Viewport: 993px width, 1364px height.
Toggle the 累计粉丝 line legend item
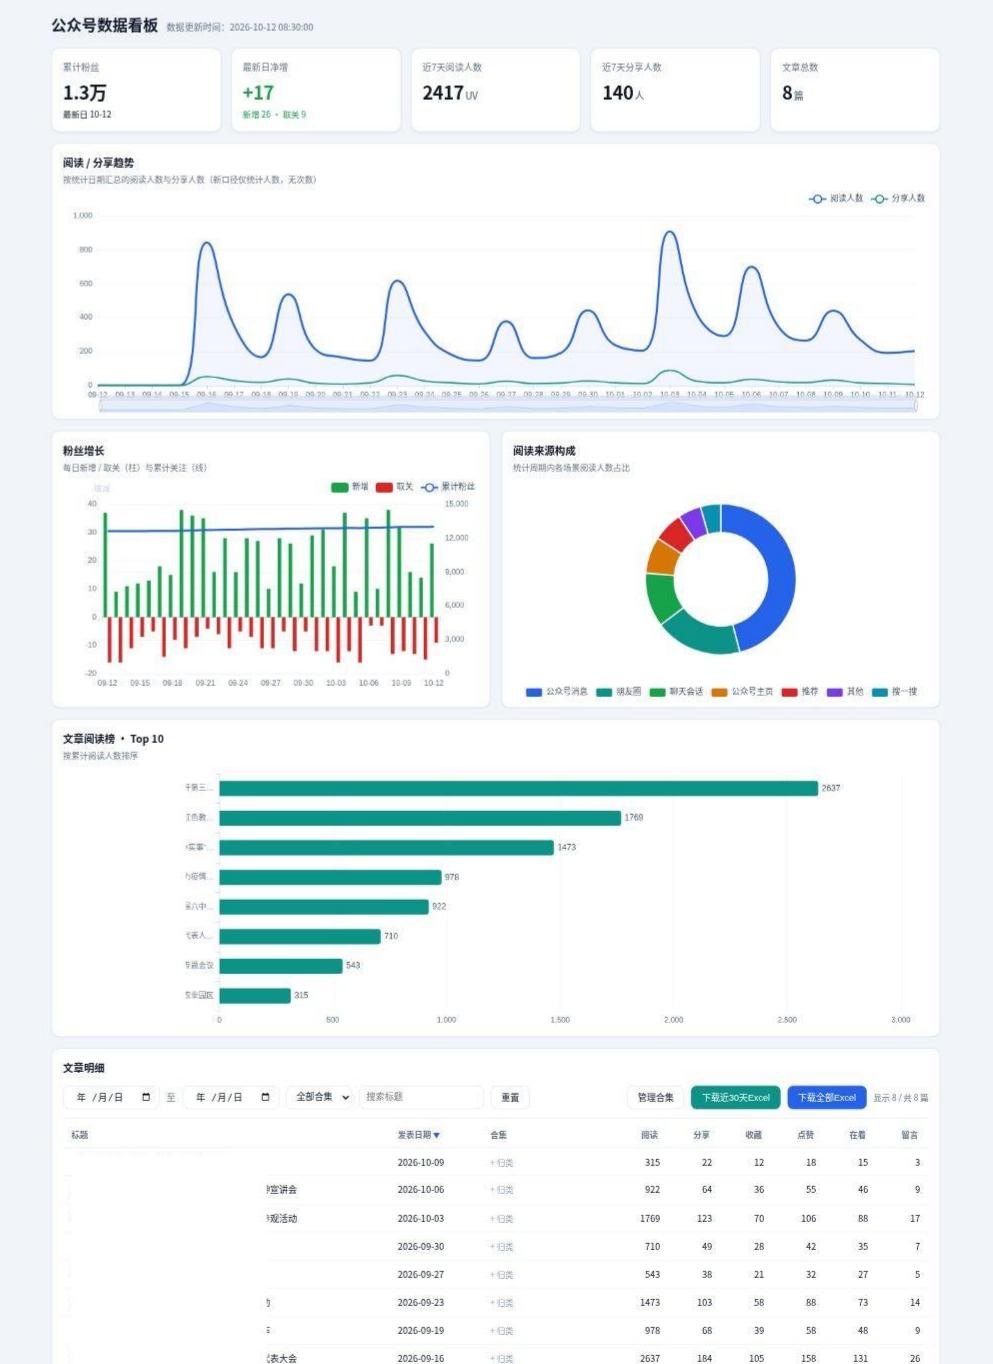coord(448,487)
